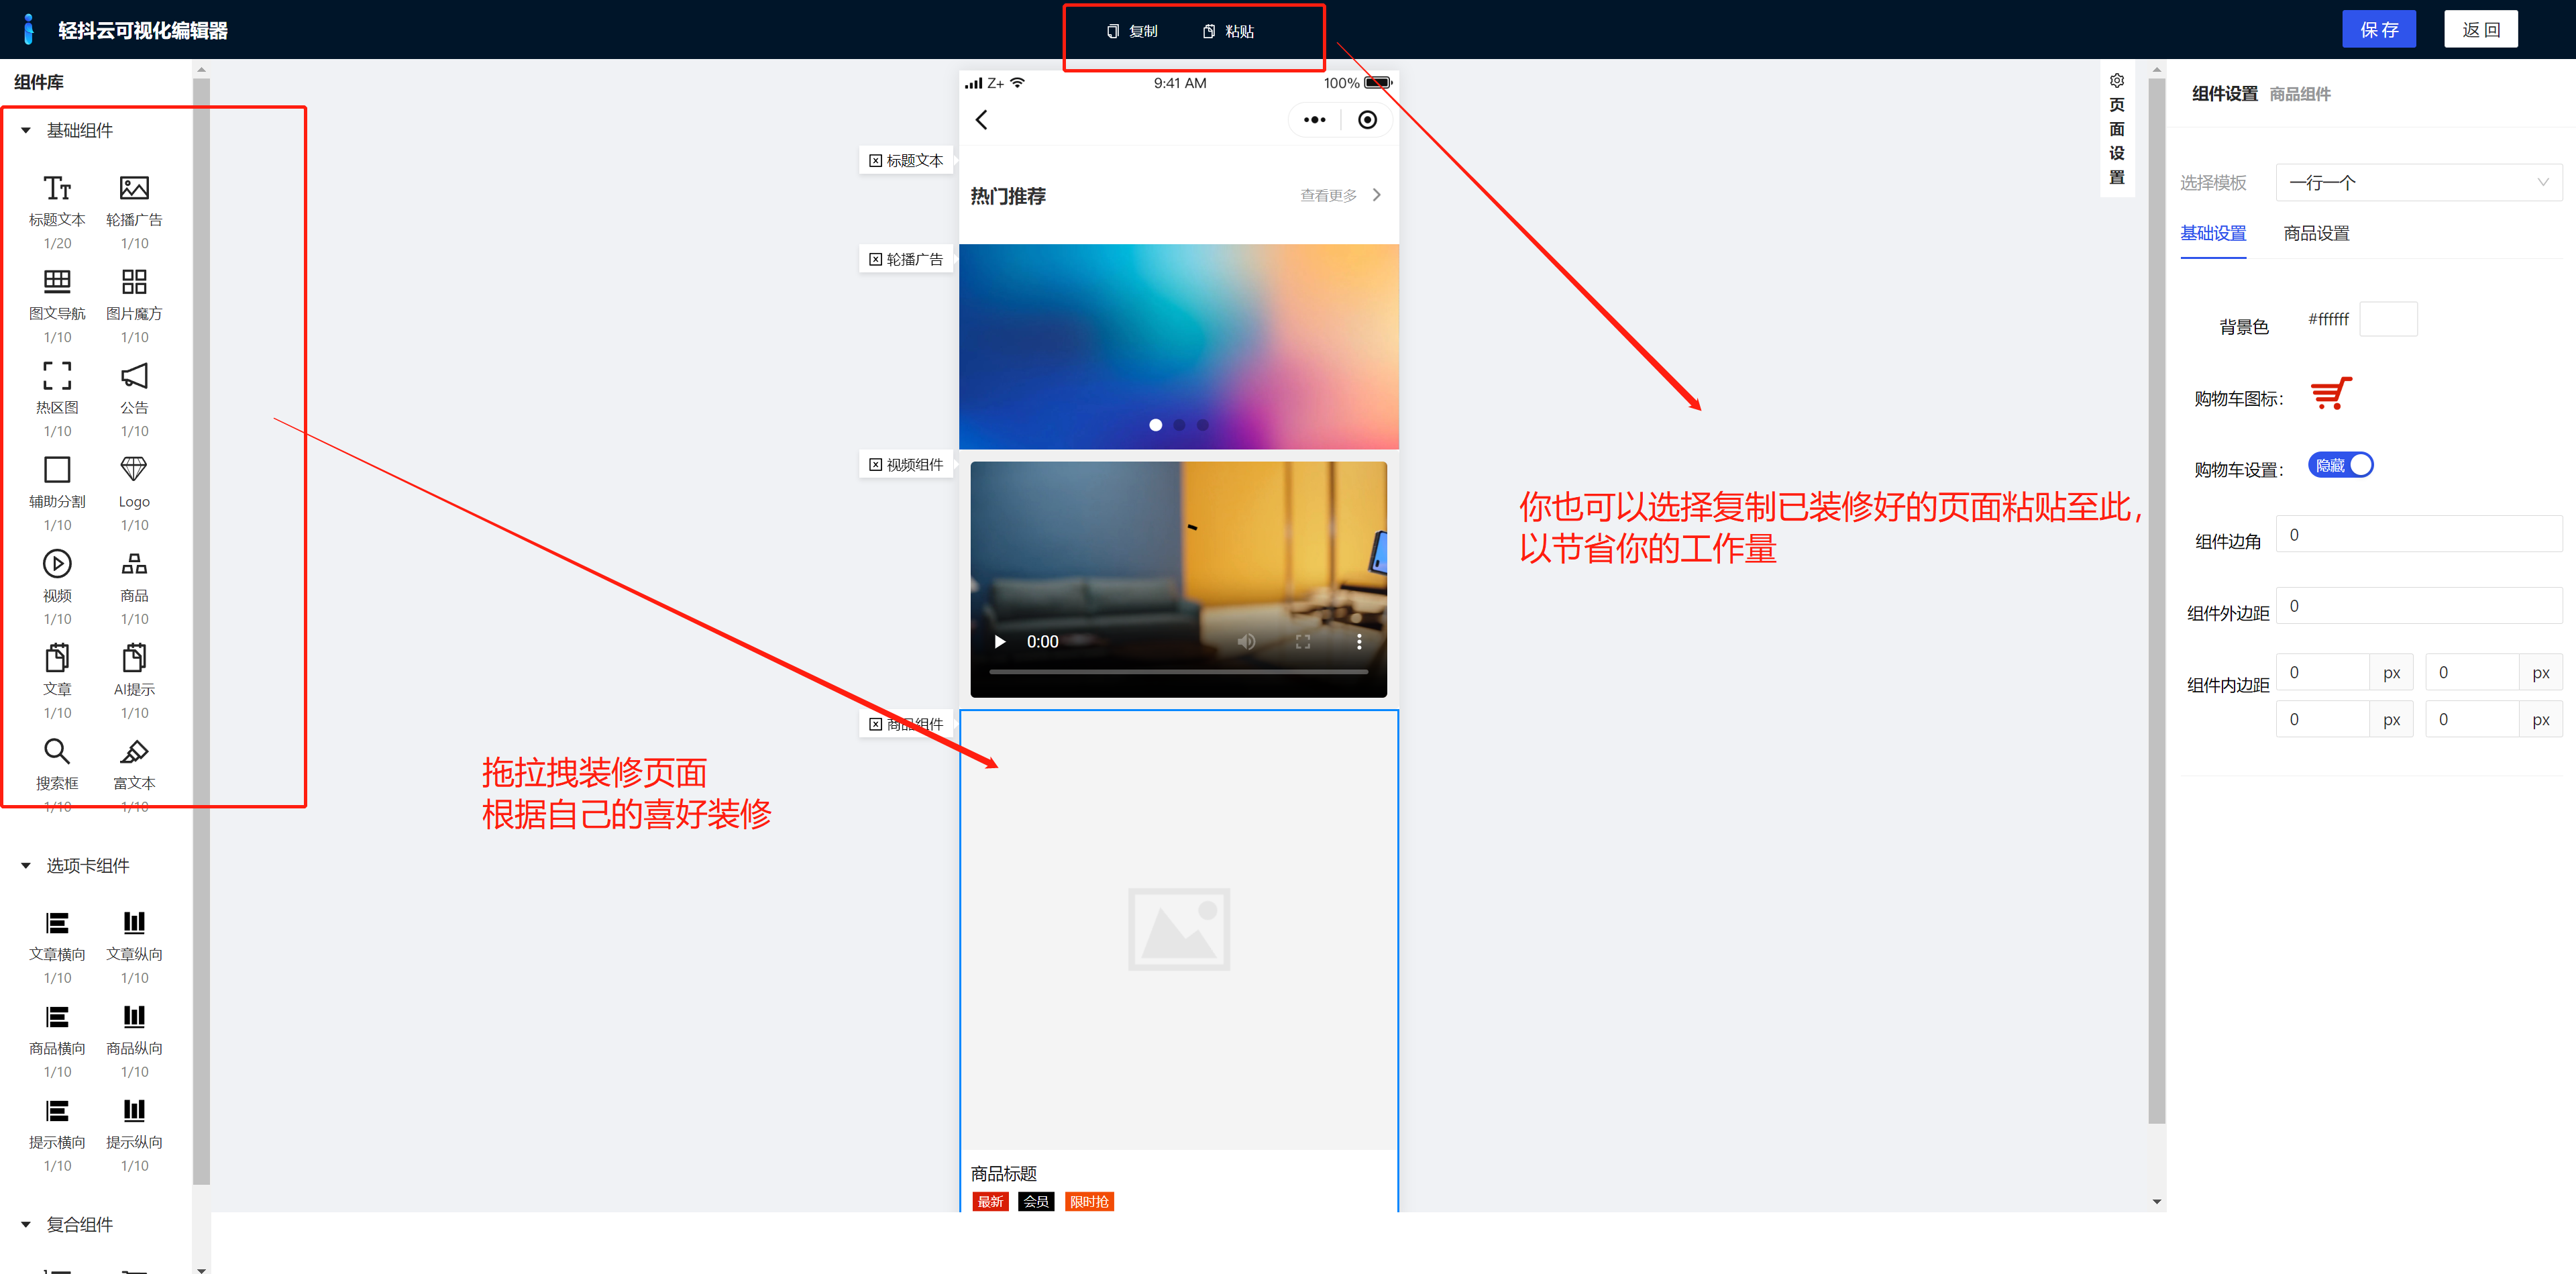
Task: Click the carousel banner image
Action: (1178, 346)
